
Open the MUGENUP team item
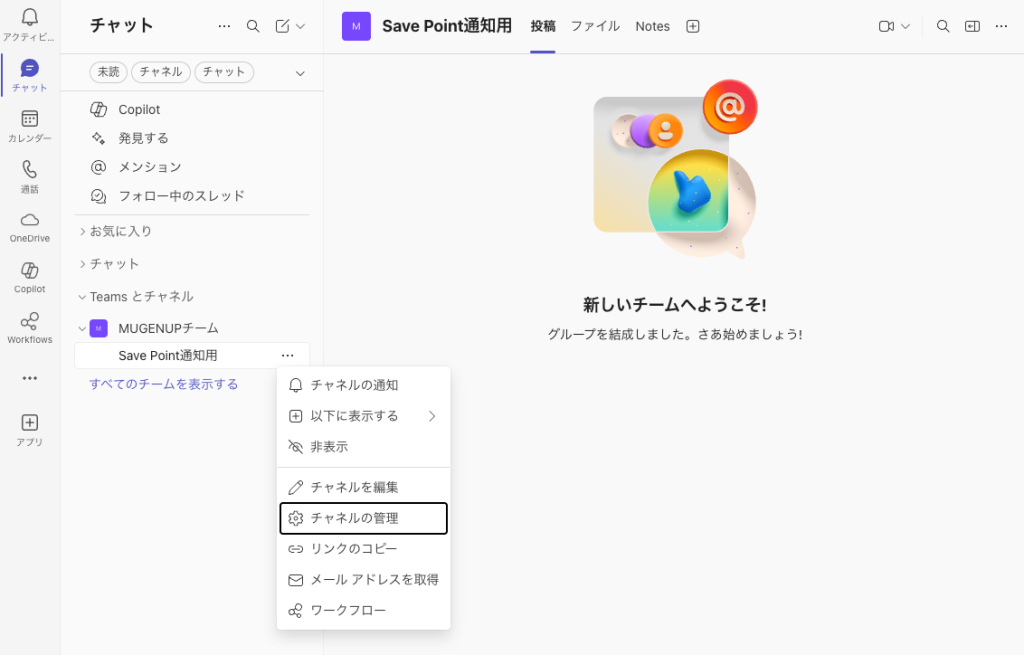click(168, 328)
